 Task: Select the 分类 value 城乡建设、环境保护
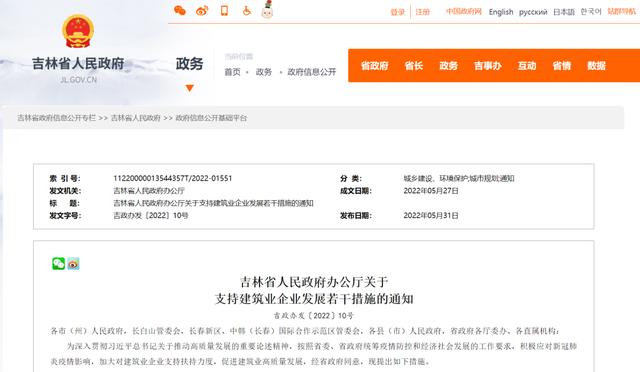point(459,178)
